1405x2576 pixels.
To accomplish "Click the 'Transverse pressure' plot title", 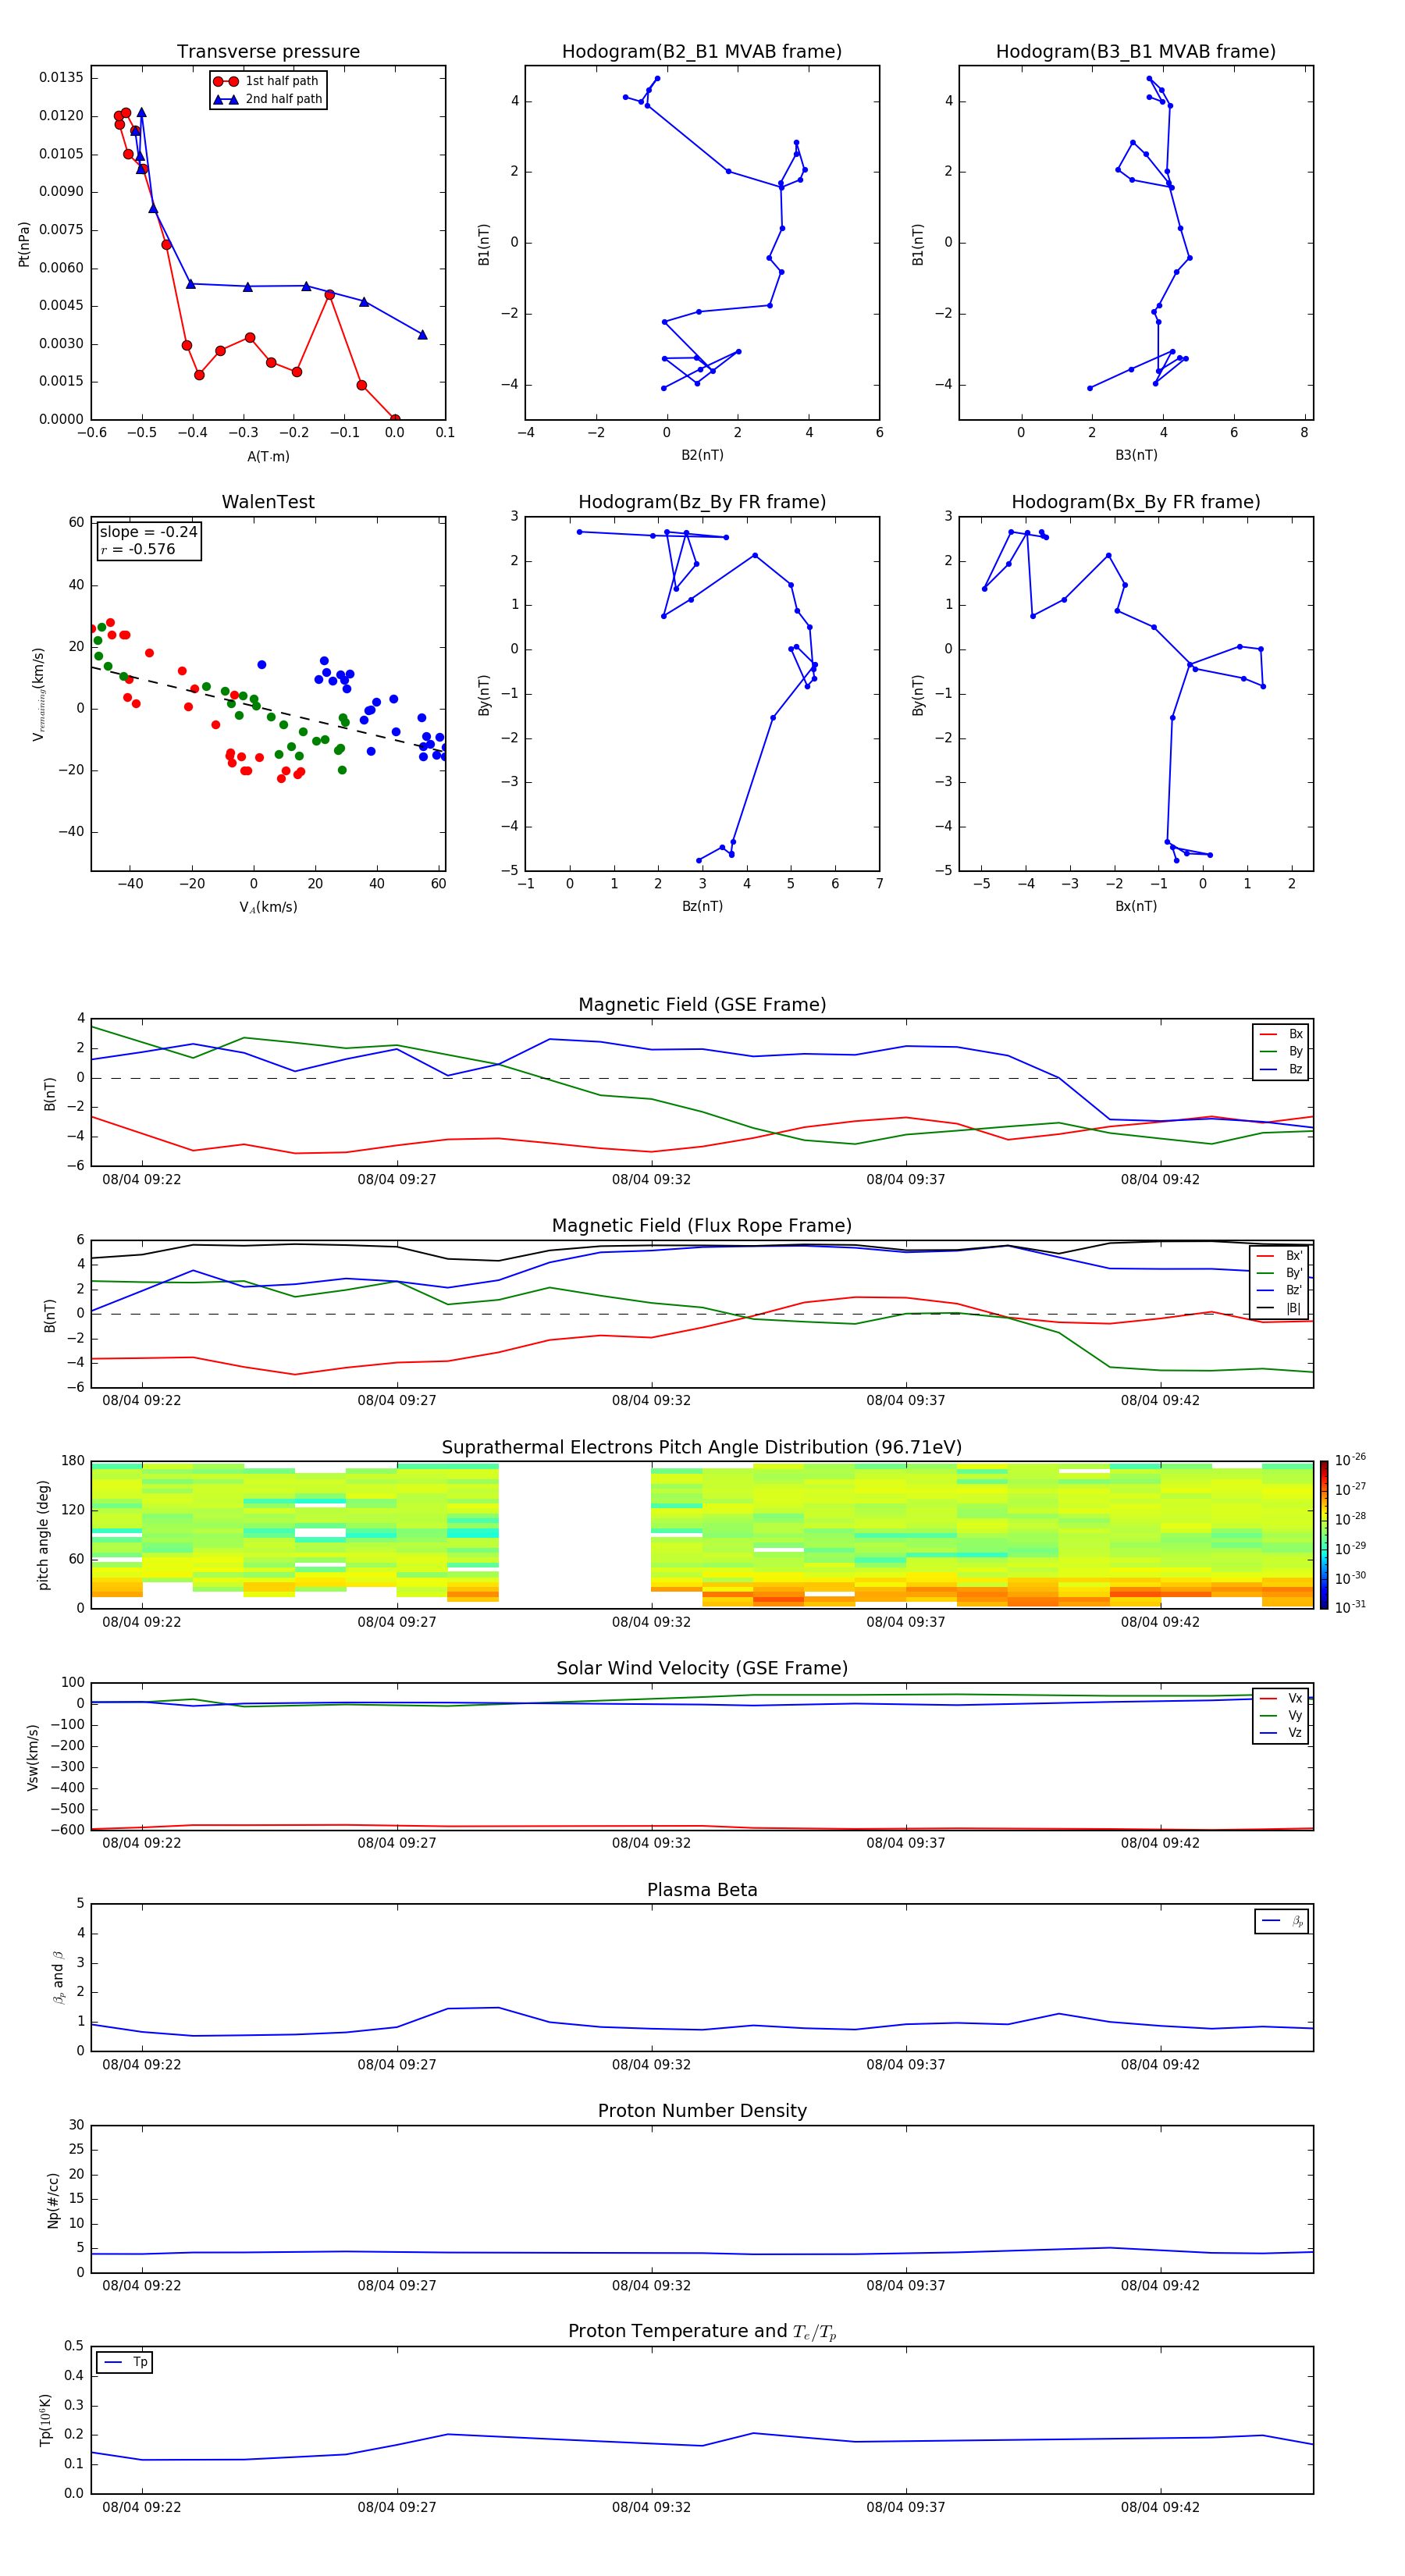I will [x=268, y=52].
